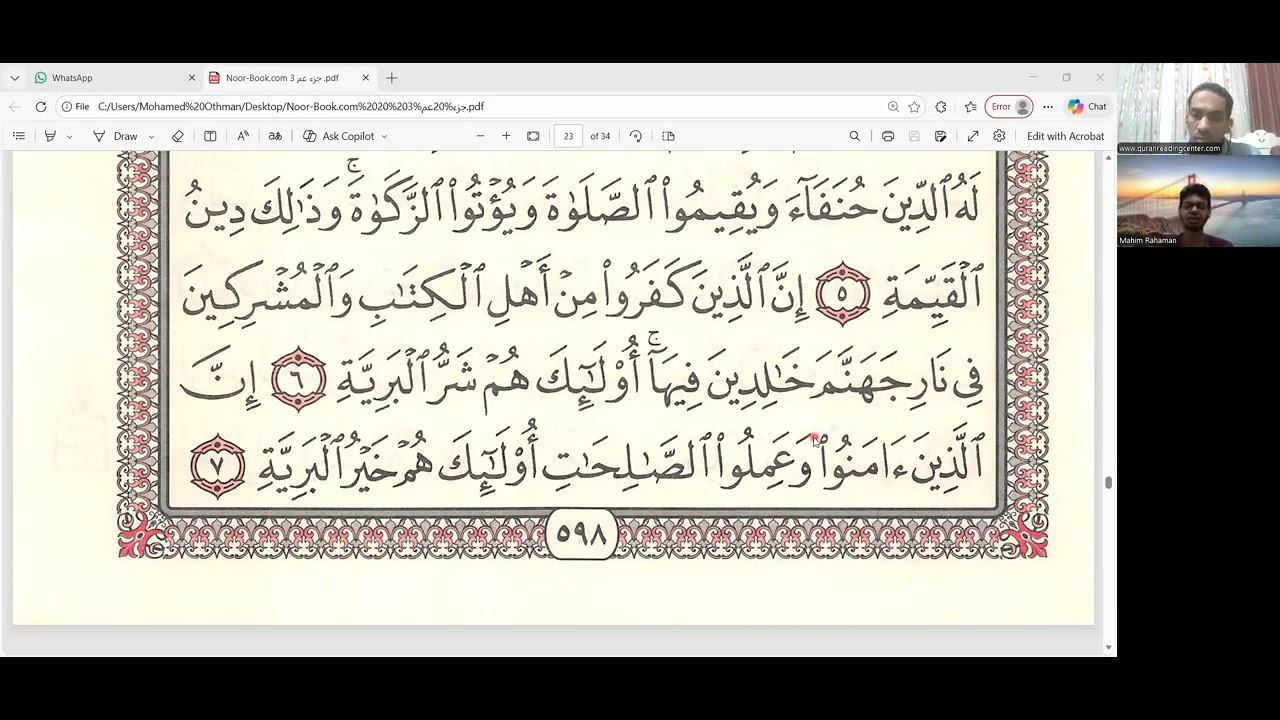Expand Ask Copilot dropdown arrow
Image resolution: width=1280 pixels, height=720 pixels.
point(384,136)
